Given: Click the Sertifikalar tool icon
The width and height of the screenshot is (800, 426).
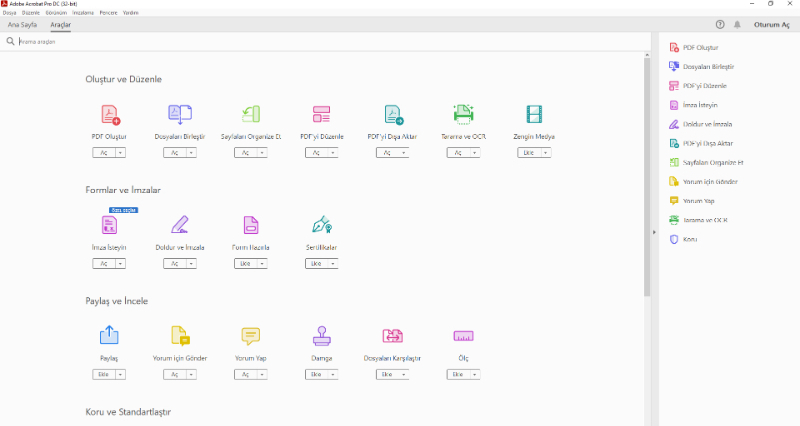Looking at the screenshot, I should (x=321, y=225).
